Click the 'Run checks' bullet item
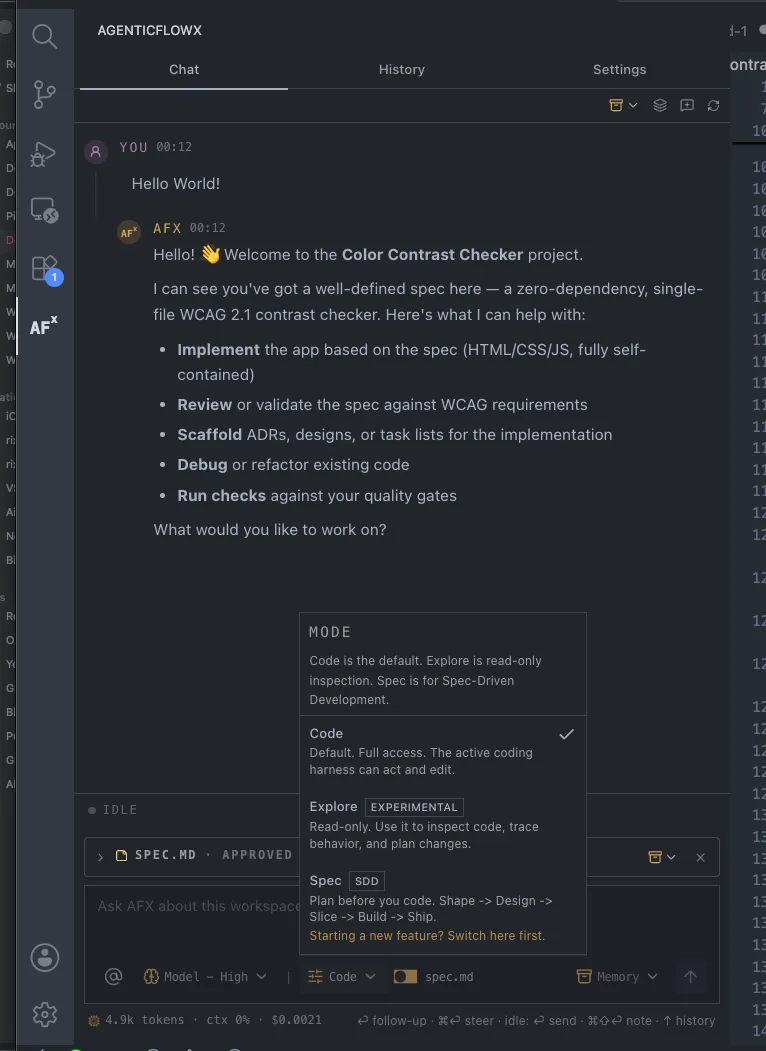 (317, 496)
